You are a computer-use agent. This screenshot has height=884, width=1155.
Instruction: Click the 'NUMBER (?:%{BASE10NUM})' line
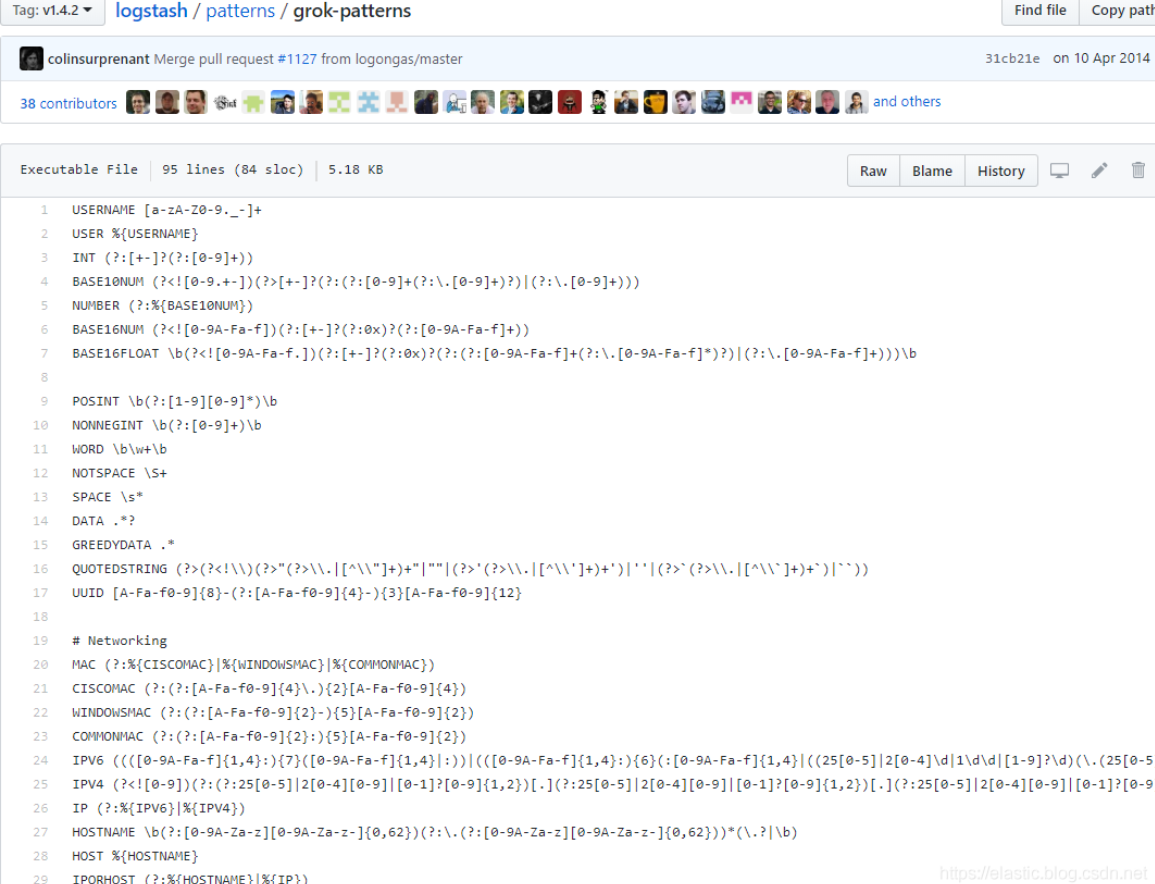coord(162,306)
